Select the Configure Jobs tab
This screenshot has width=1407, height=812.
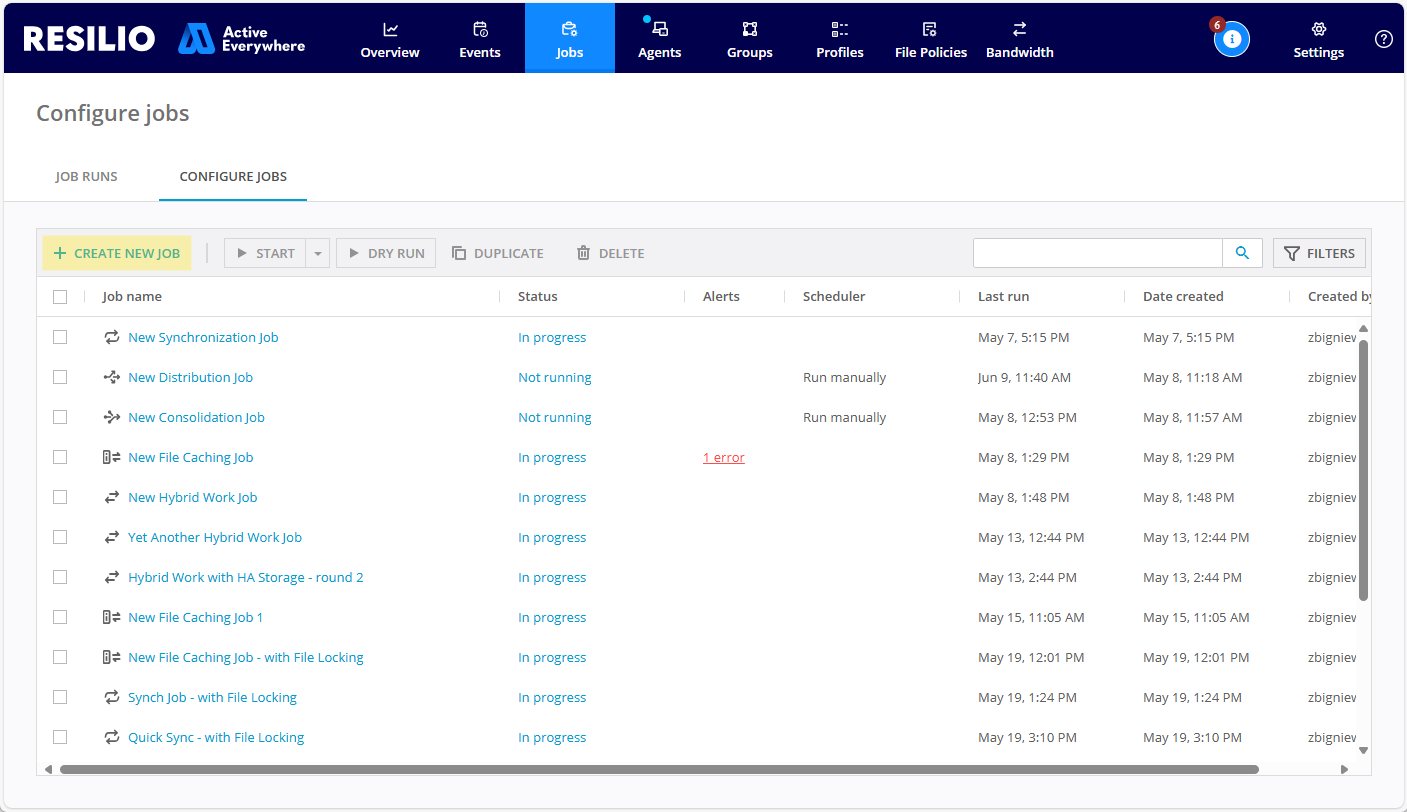(x=233, y=176)
